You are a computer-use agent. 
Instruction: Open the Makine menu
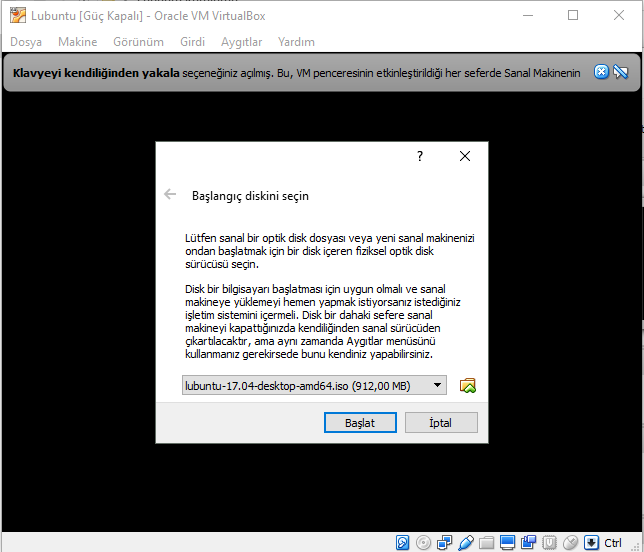pos(77,42)
